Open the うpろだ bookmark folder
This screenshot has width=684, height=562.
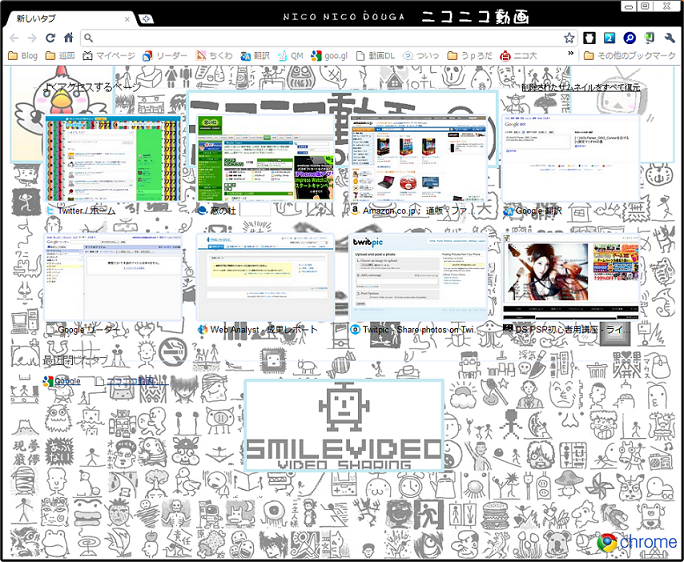pyautogui.click(x=470, y=56)
